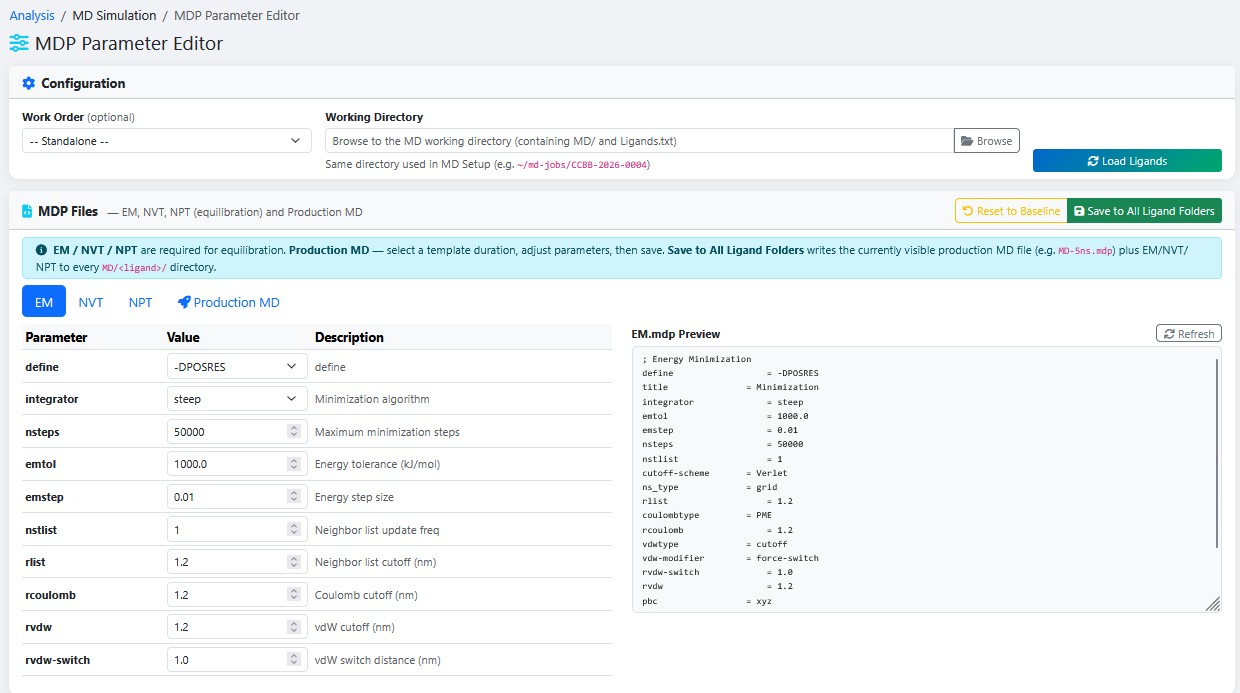Click the 'Energy tolerance (kJ/mol)' description
This screenshot has width=1240, height=693.
377,464
